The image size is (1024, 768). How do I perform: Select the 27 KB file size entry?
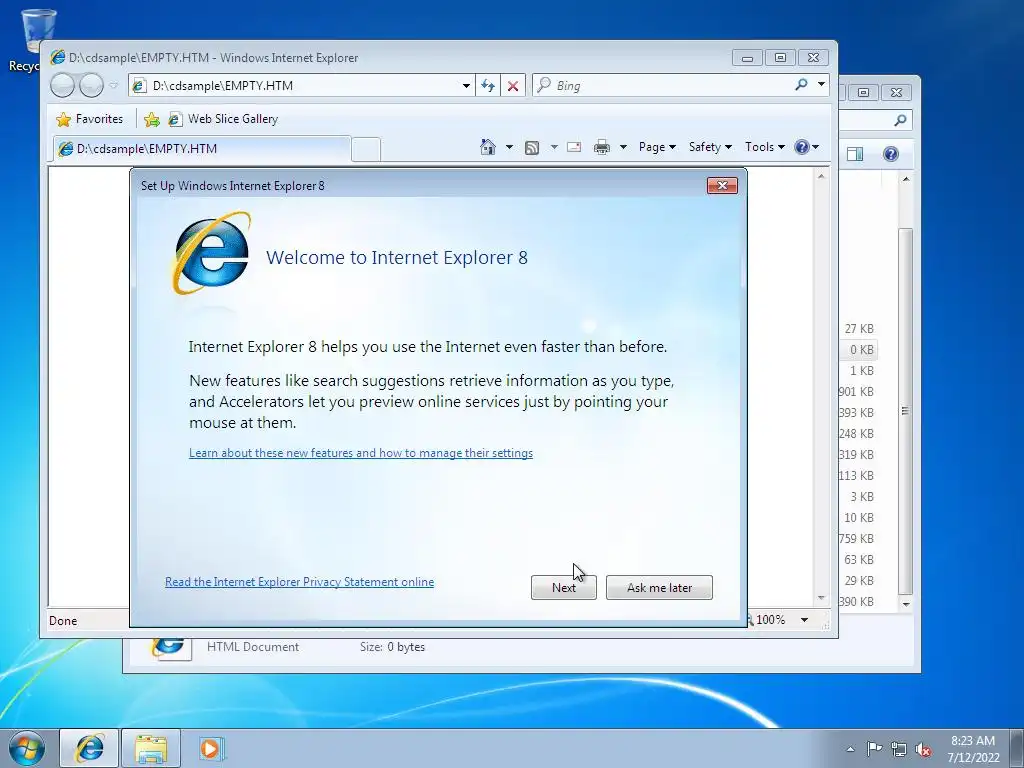pyautogui.click(x=858, y=328)
